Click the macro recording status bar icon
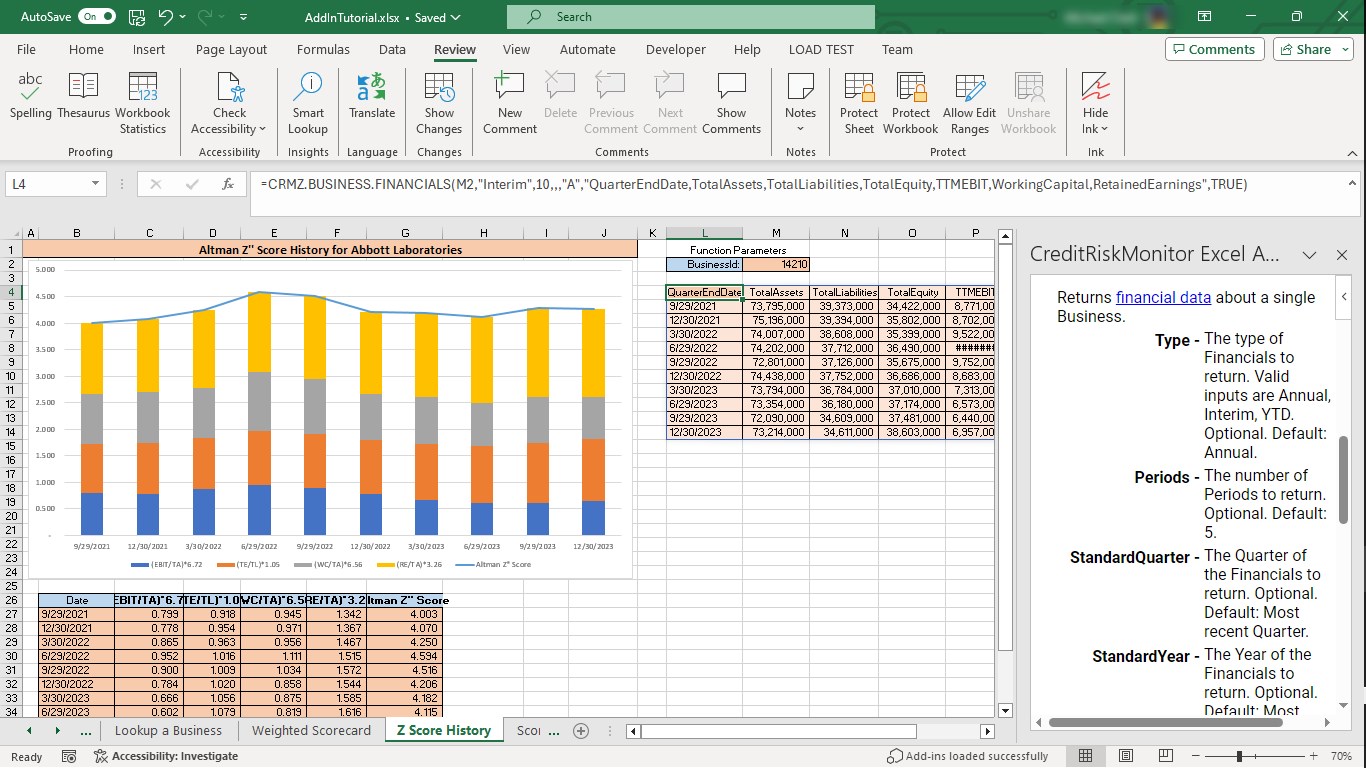1366x768 pixels. [69, 756]
